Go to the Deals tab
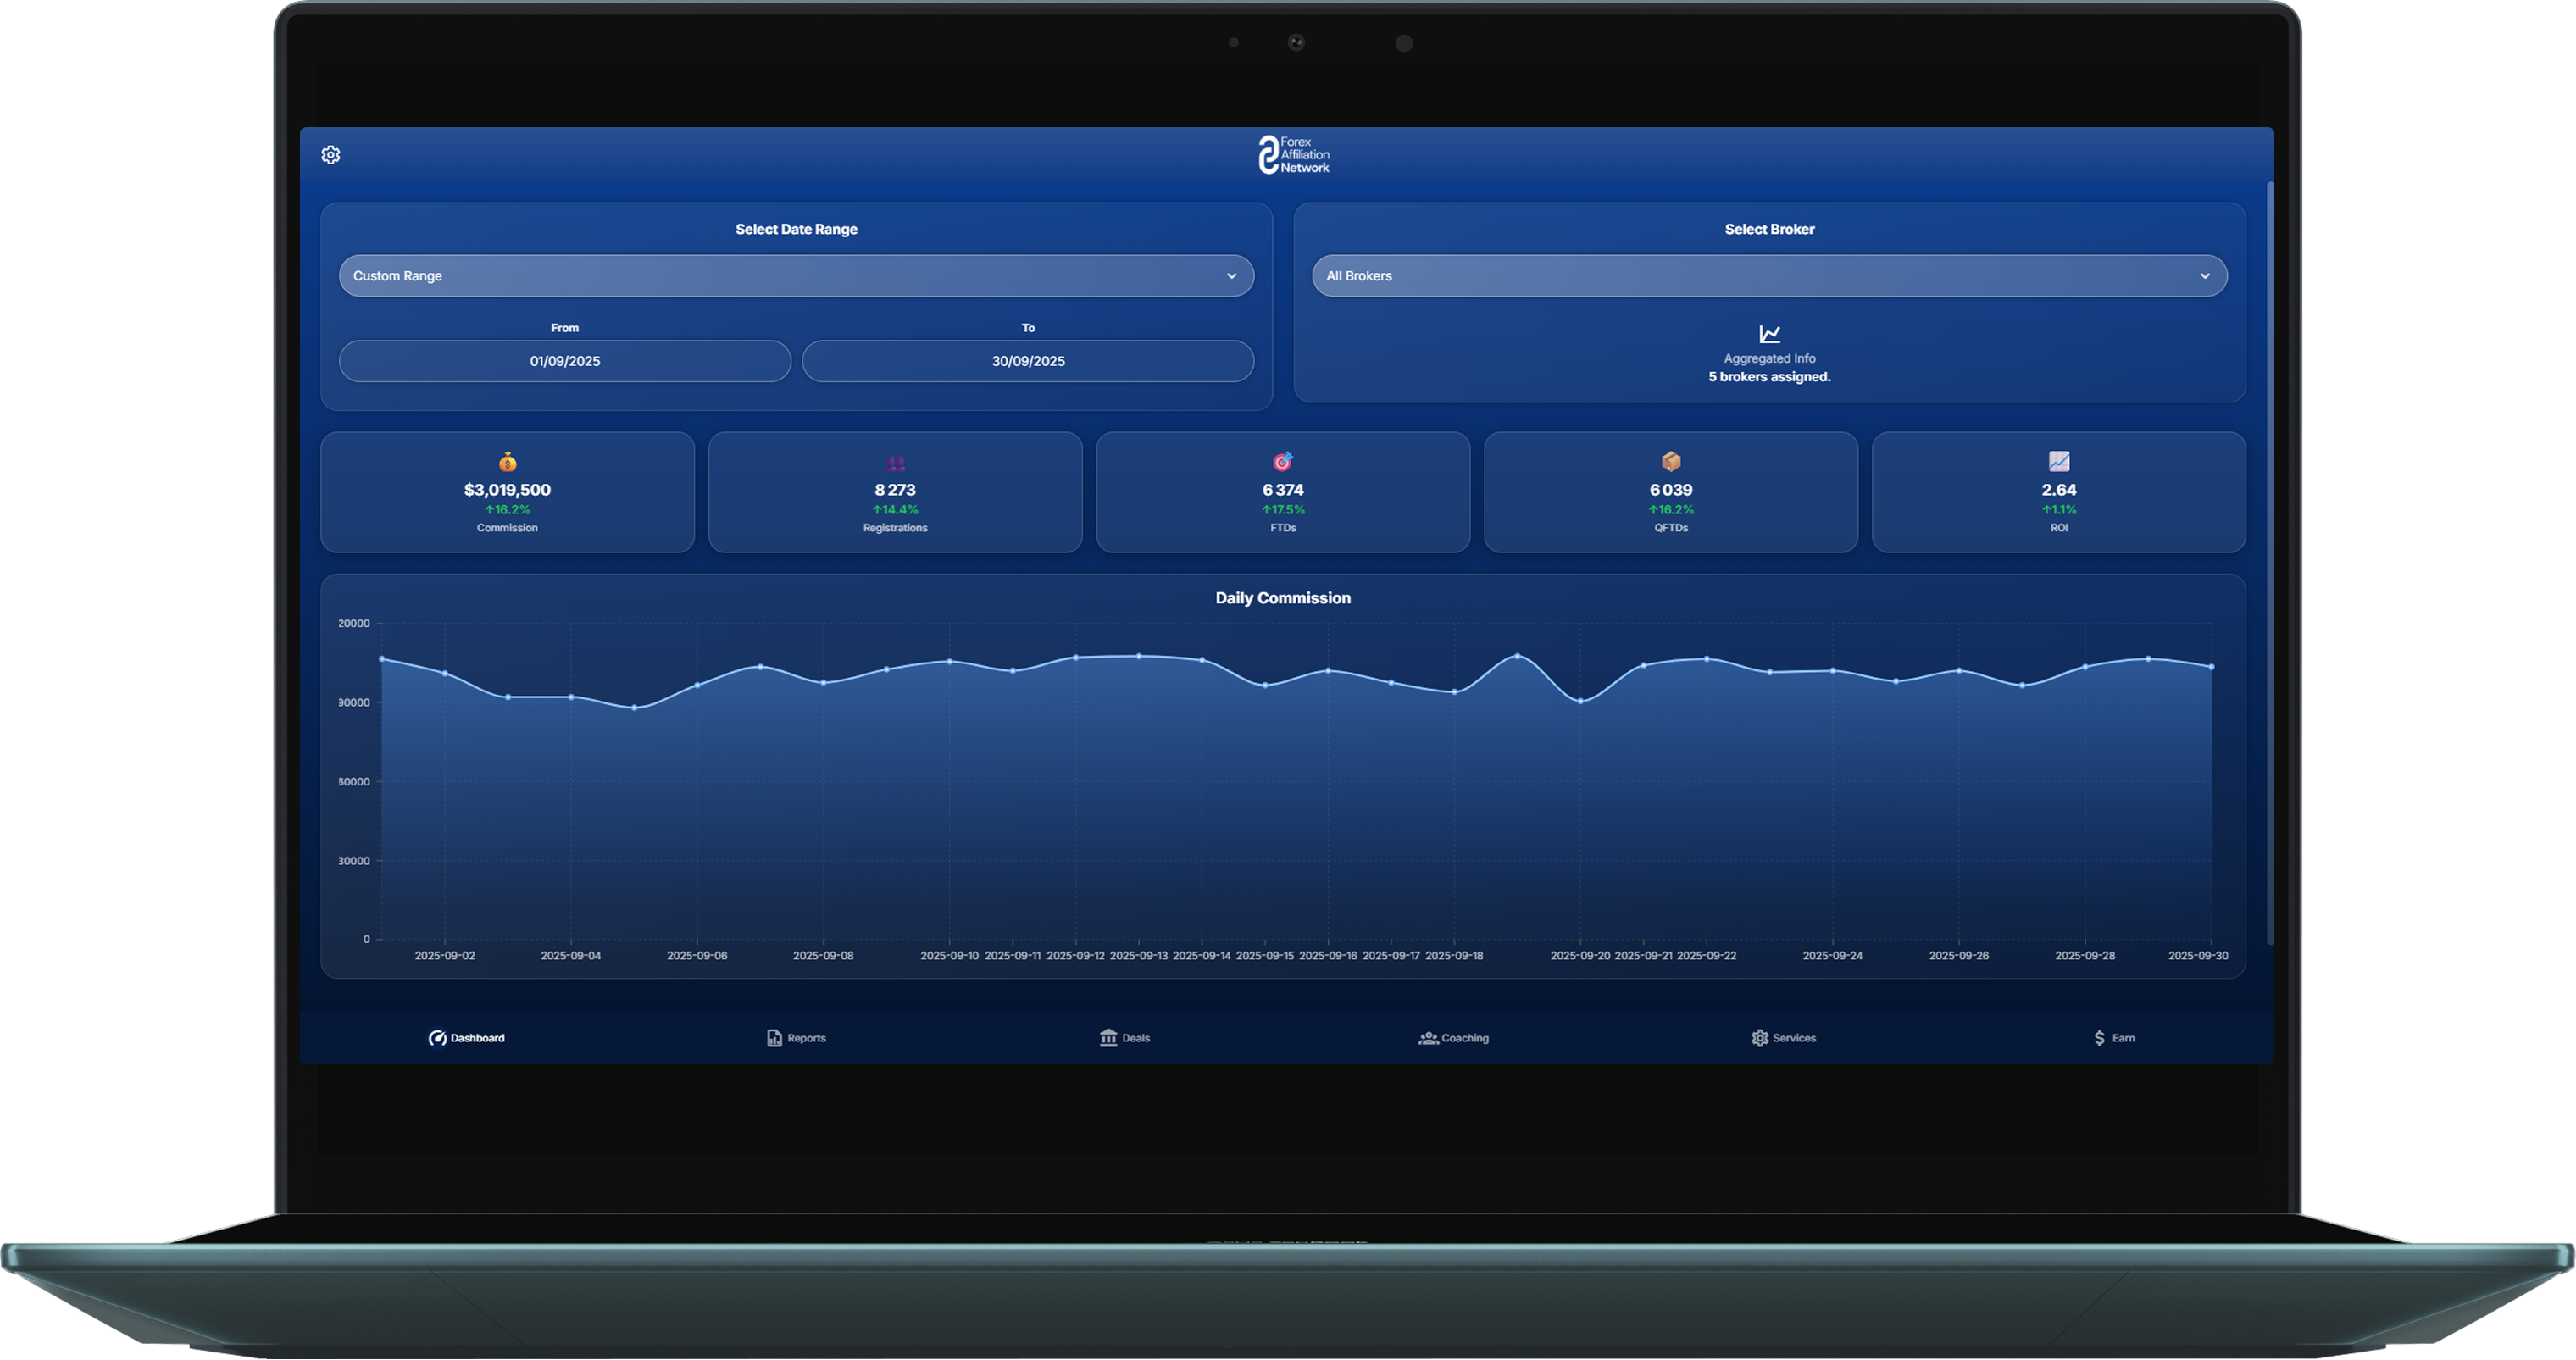 1125,1038
